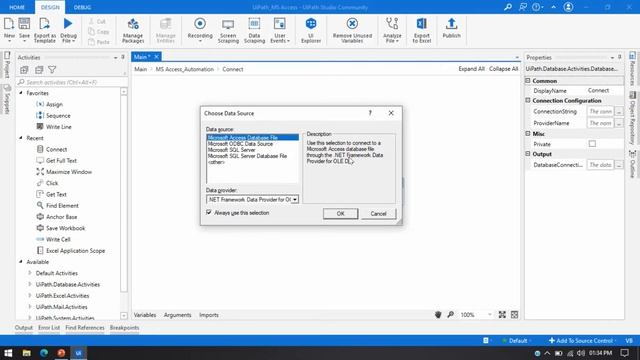Run Debug File
The width and height of the screenshot is (640, 360).
[x=68, y=30]
